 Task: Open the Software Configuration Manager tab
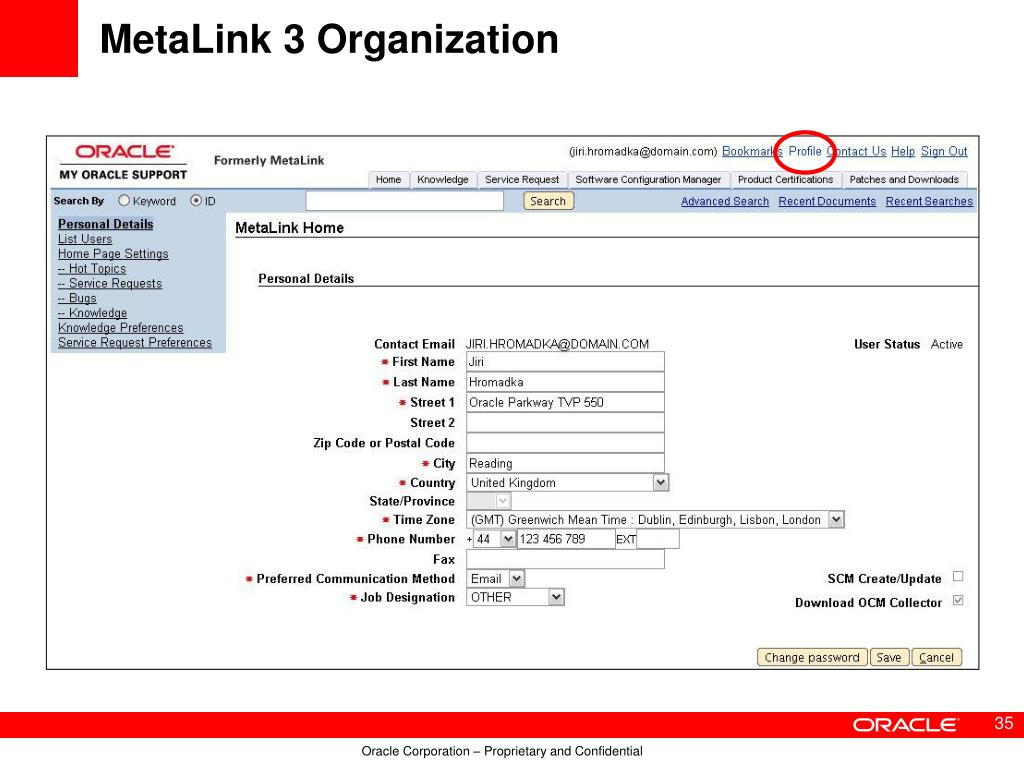(x=648, y=180)
